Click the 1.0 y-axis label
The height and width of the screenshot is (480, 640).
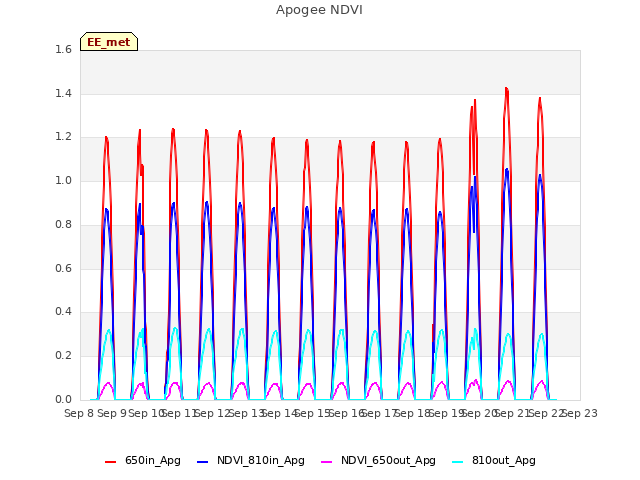(x=63, y=180)
